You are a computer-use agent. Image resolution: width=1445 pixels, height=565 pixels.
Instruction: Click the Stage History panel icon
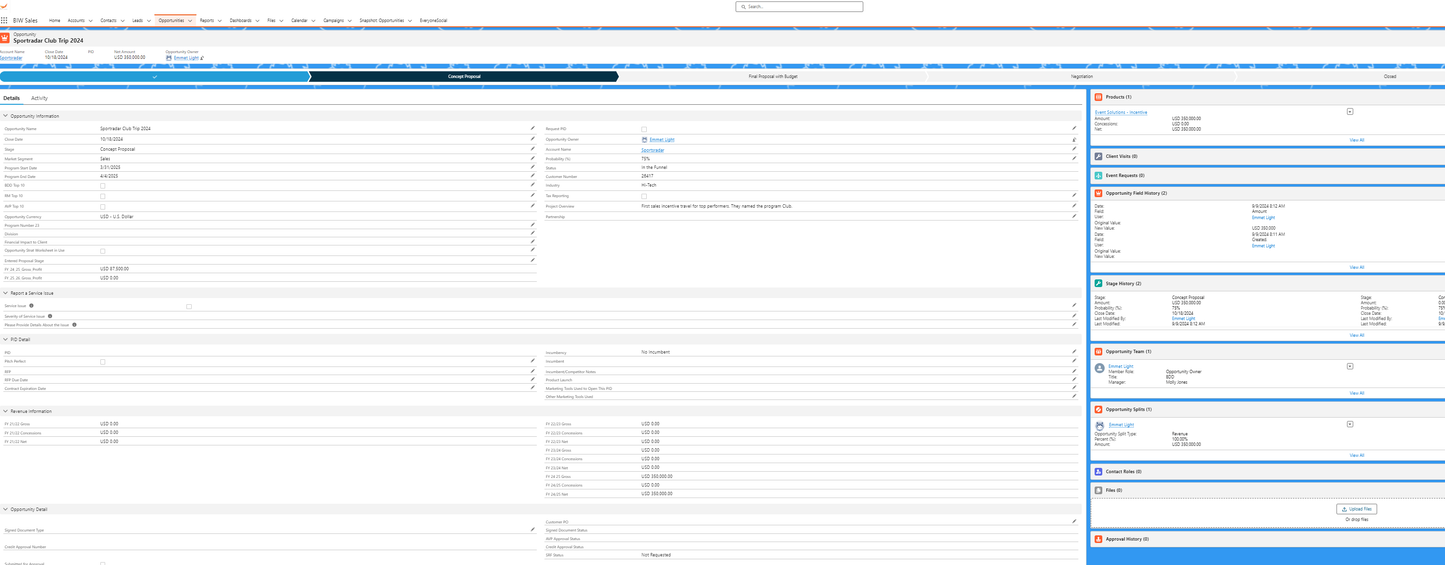(1098, 284)
